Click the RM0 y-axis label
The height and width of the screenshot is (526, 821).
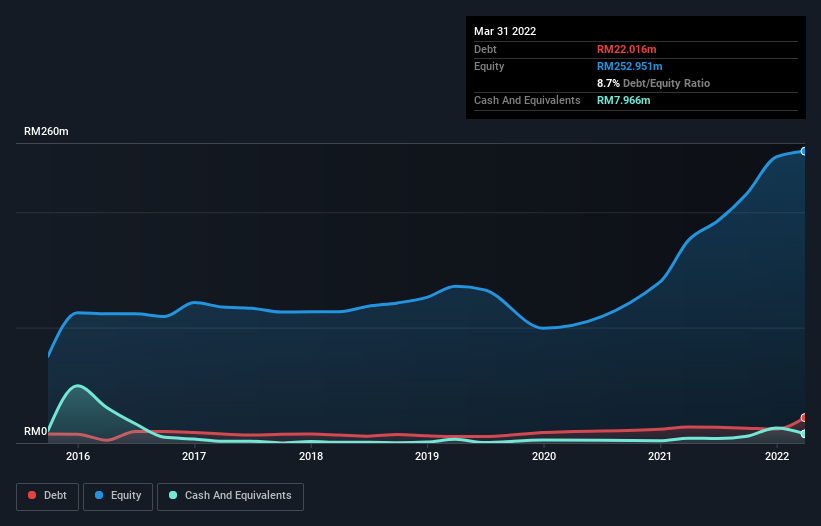[x=36, y=431]
